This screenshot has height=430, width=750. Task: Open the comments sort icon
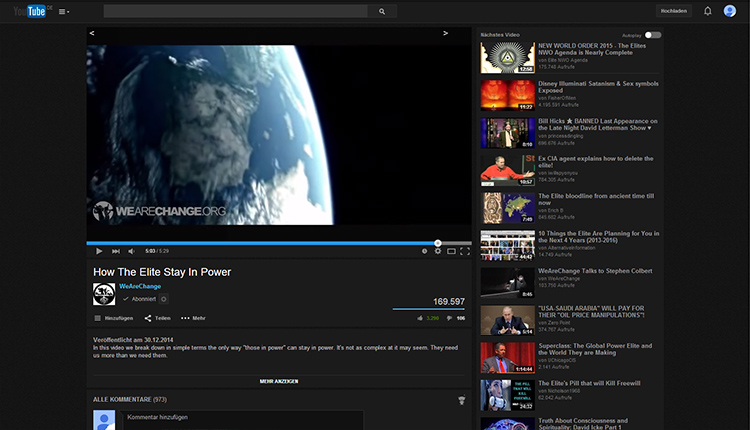point(462,400)
